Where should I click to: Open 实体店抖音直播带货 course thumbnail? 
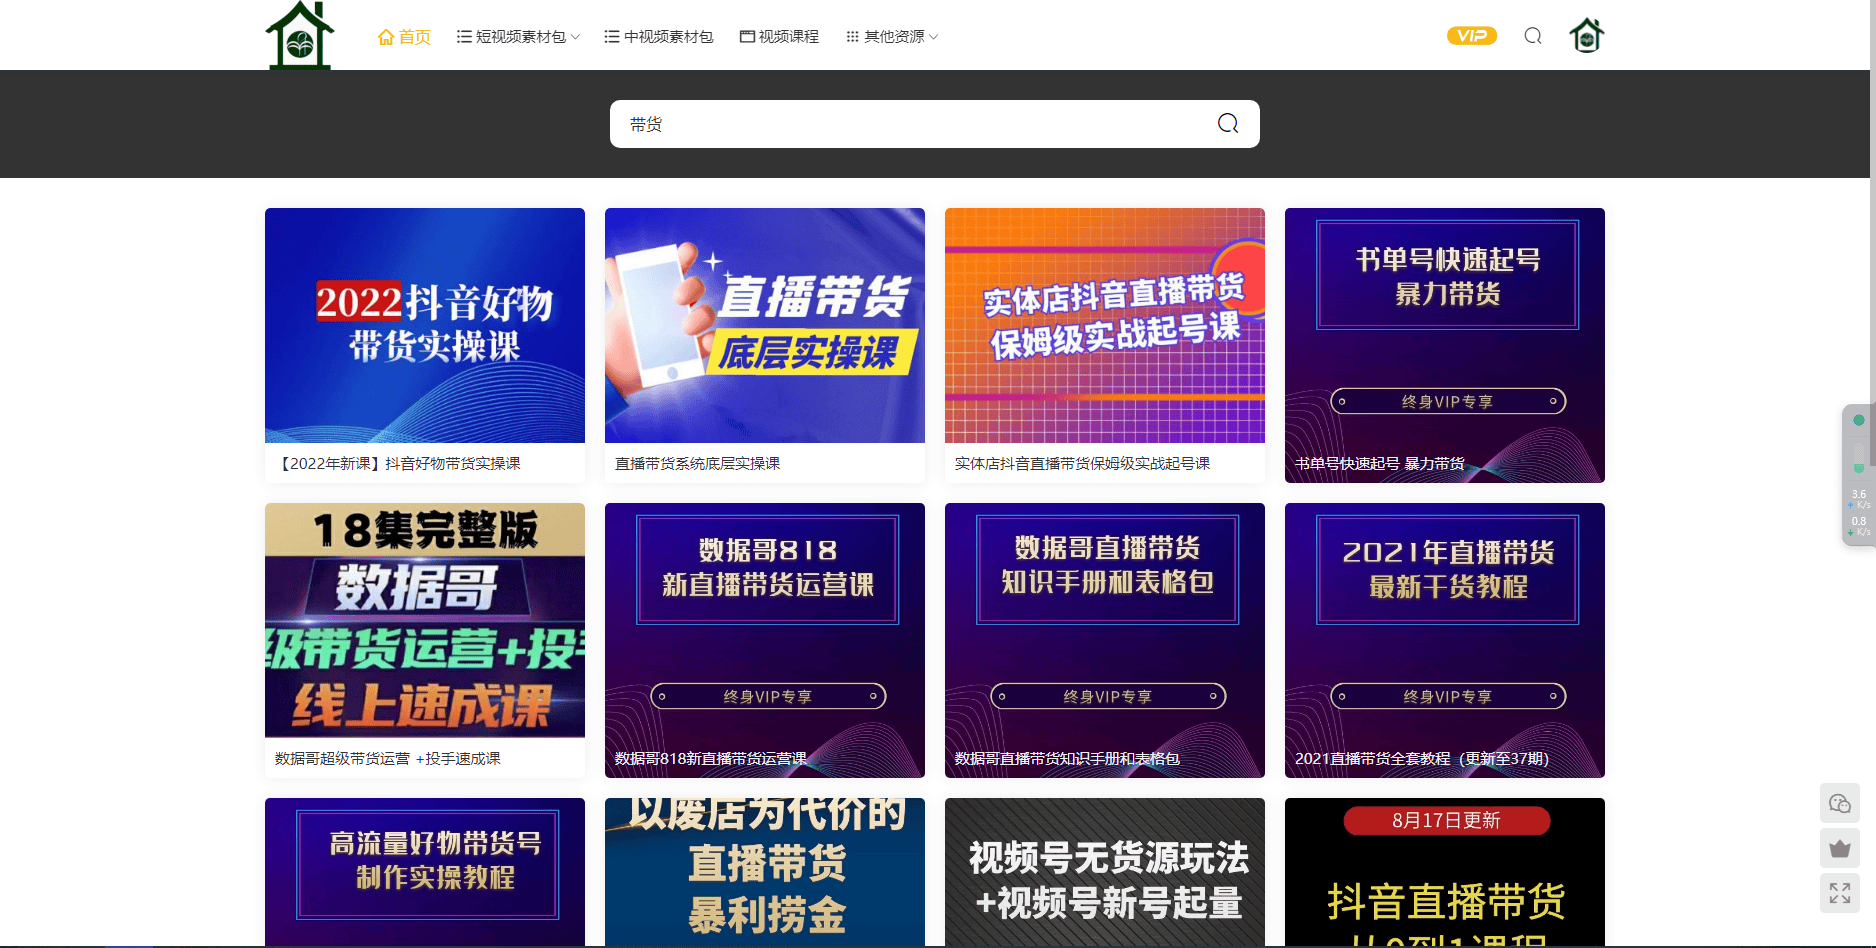[1105, 325]
